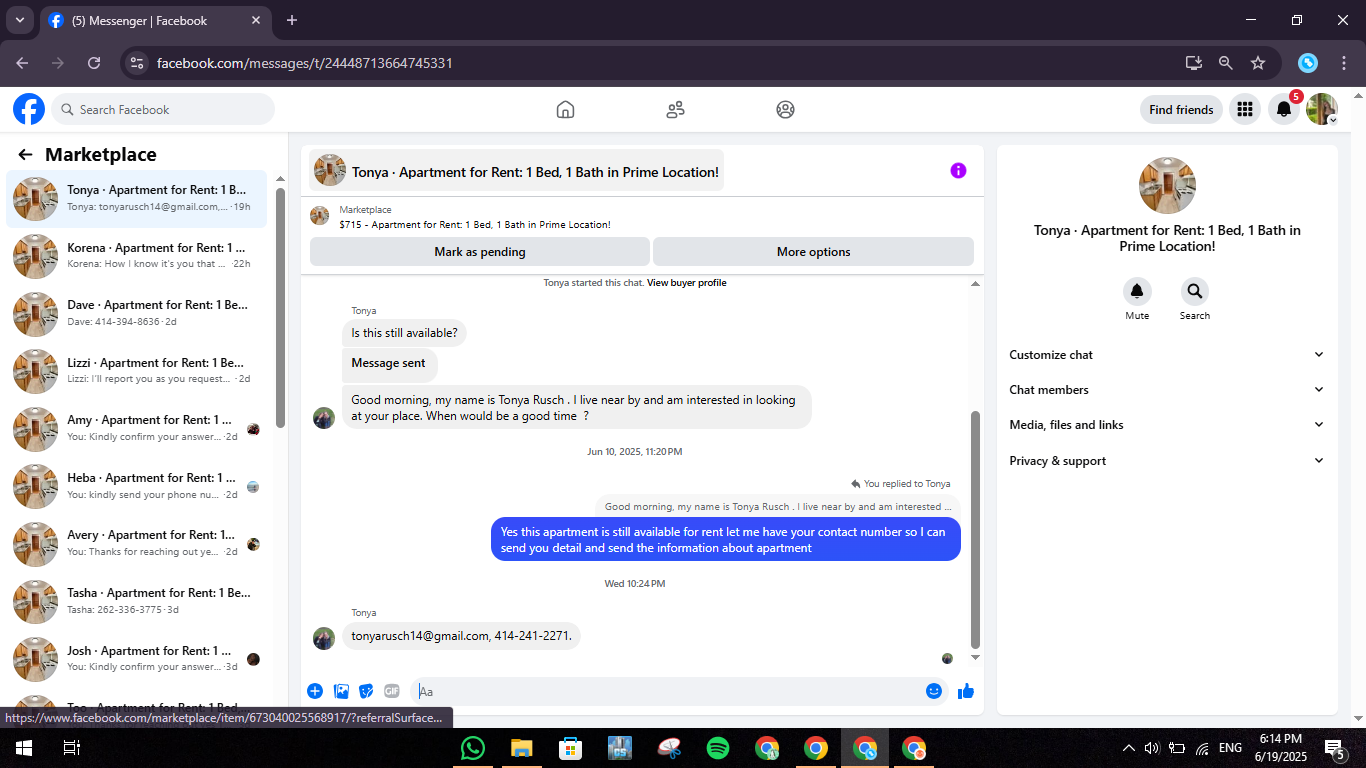Go back from Marketplace chats list
This screenshot has width=1366, height=768.
pos(25,155)
